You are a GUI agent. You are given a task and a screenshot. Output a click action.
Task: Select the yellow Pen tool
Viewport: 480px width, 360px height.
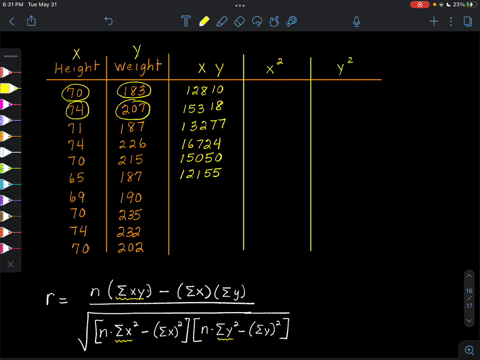(204, 21)
